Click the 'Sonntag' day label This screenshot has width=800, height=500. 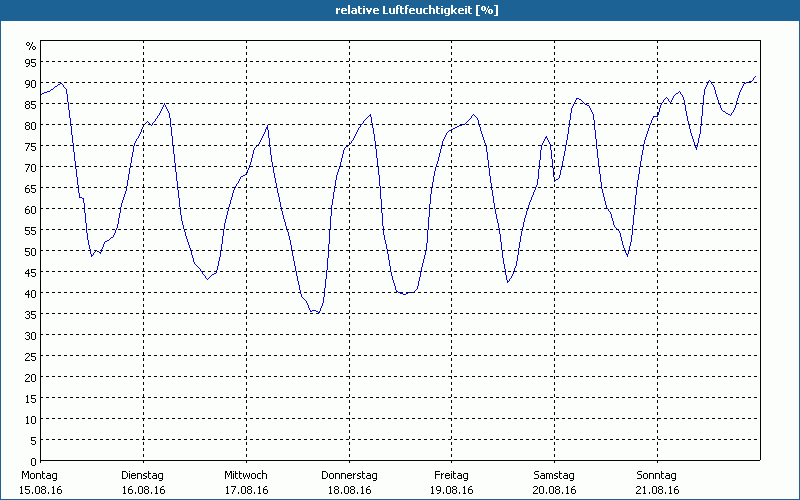(657, 475)
